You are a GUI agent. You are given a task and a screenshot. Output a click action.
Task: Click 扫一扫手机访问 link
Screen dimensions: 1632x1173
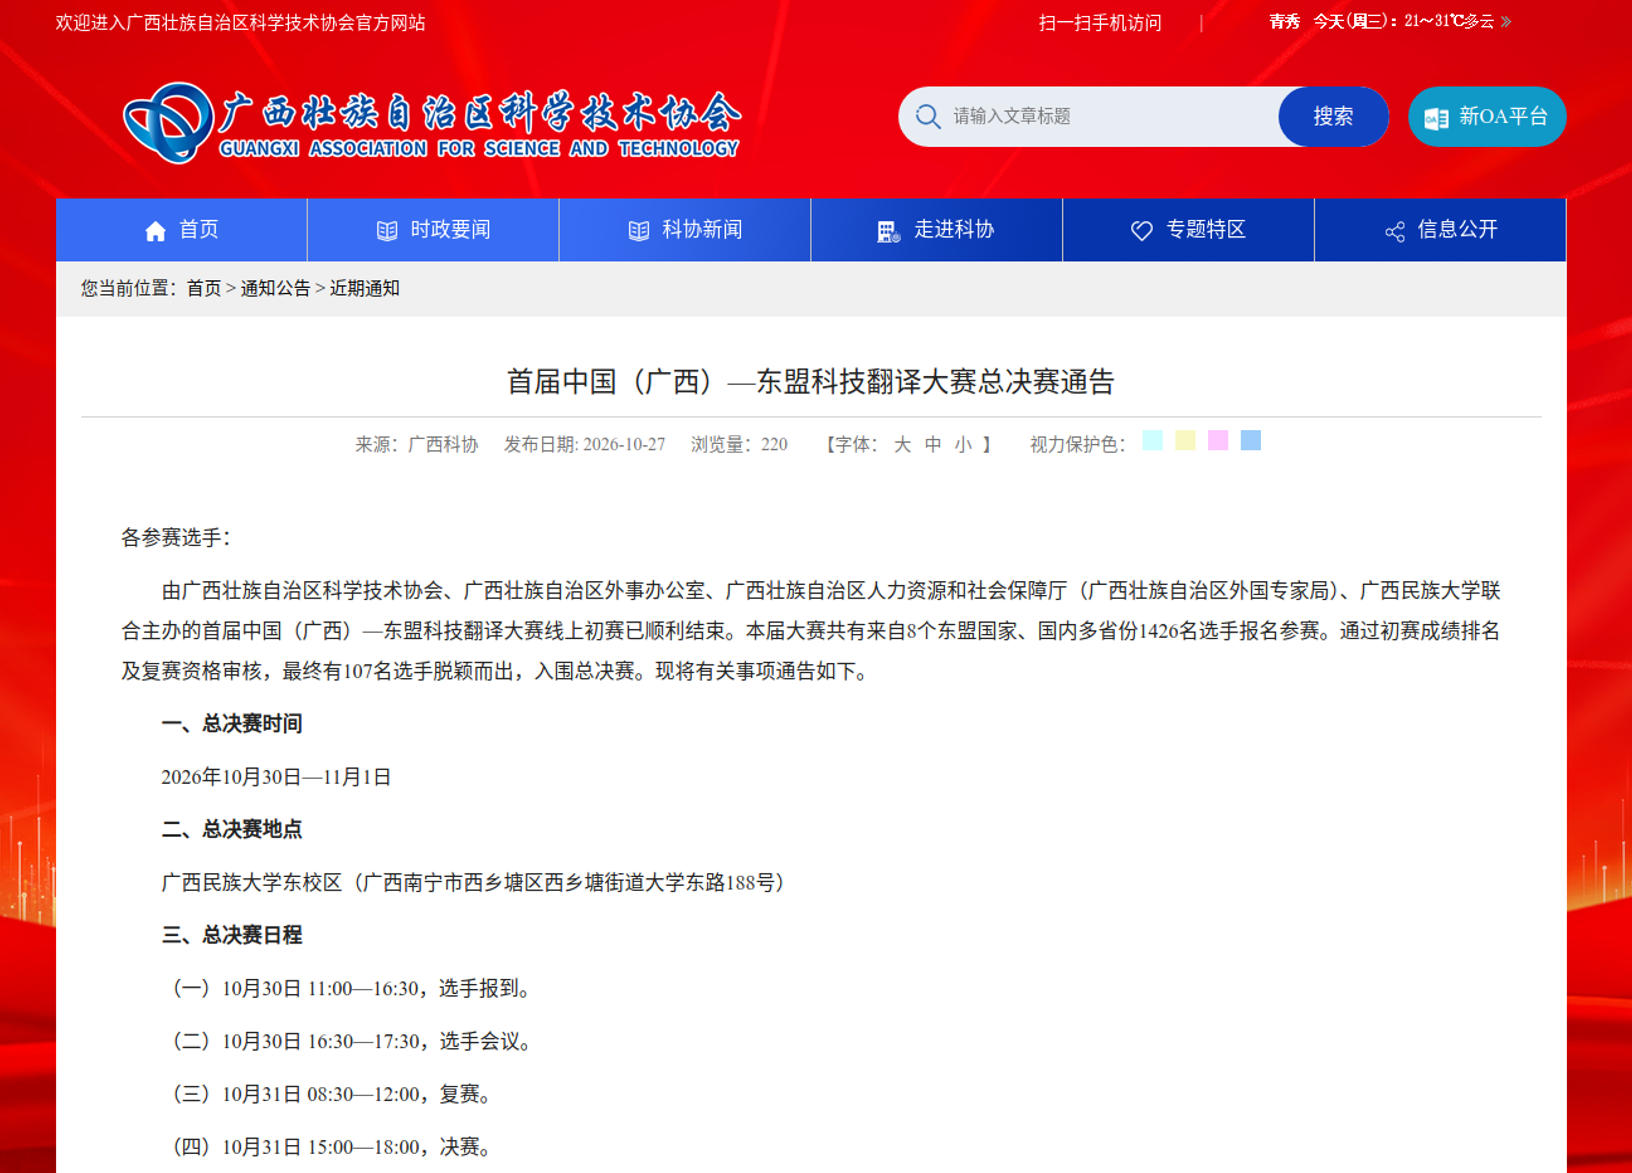click(1100, 22)
